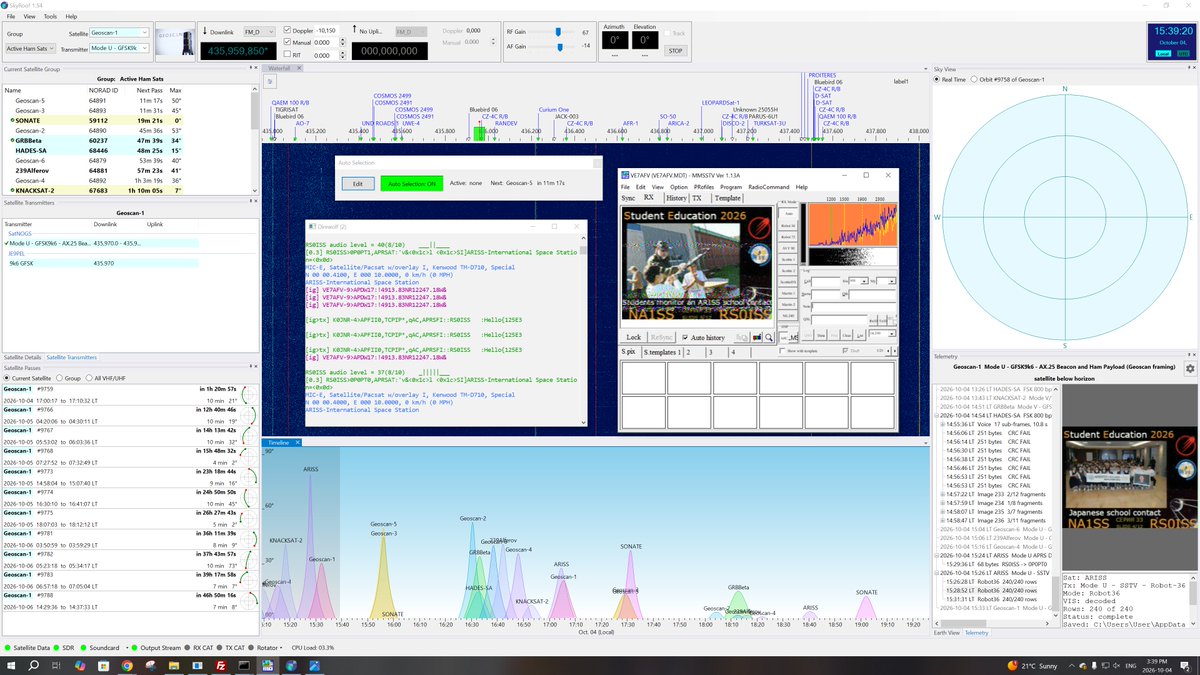Screen dimensions: 1200x675
Task: Click the RX CAT status indicator
Action: click(x=198, y=648)
